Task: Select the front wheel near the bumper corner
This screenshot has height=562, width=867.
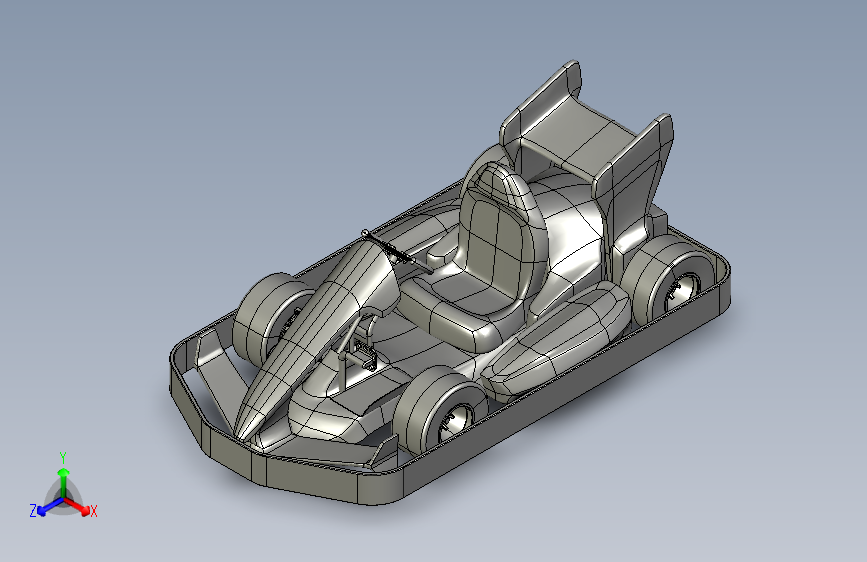Action: click(x=441, y=410)
